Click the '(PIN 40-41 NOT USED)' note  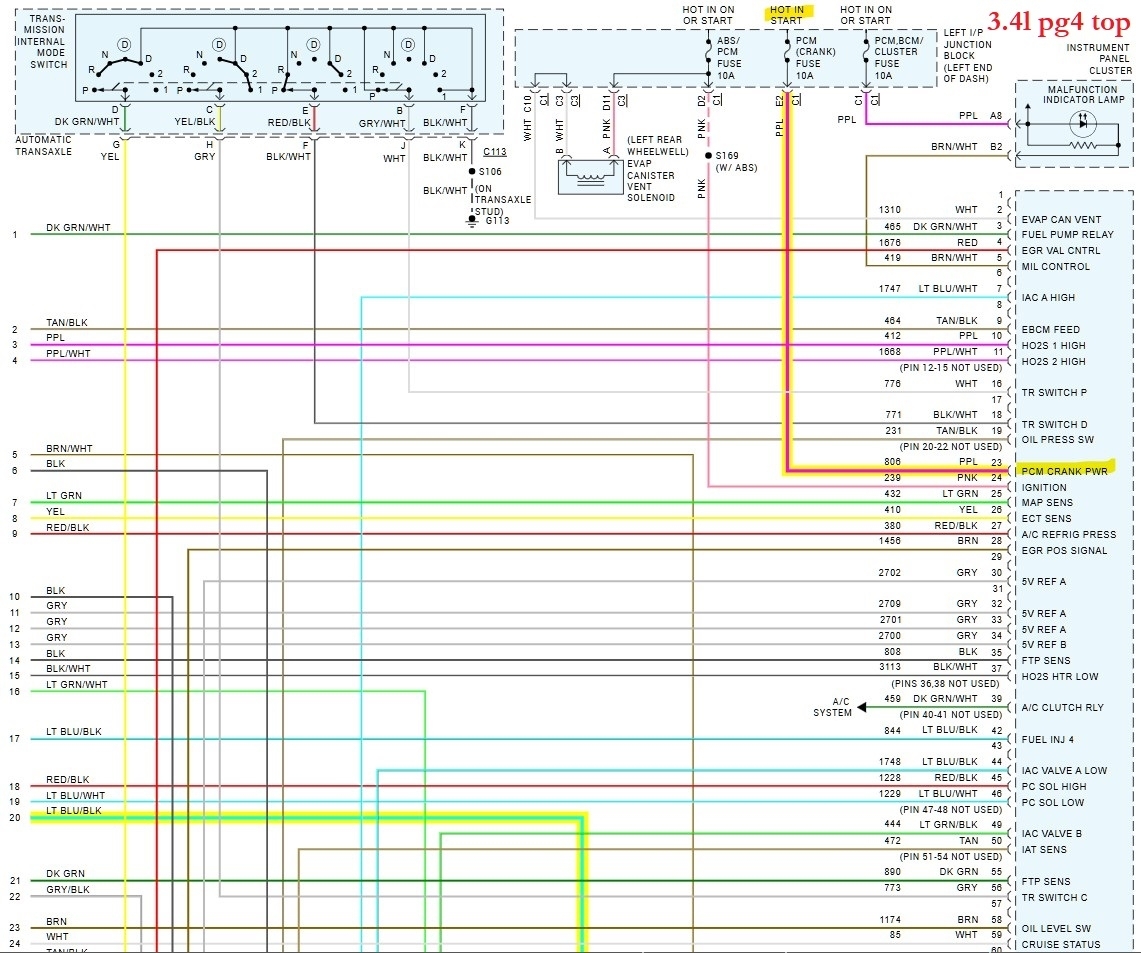click(950, 715)
